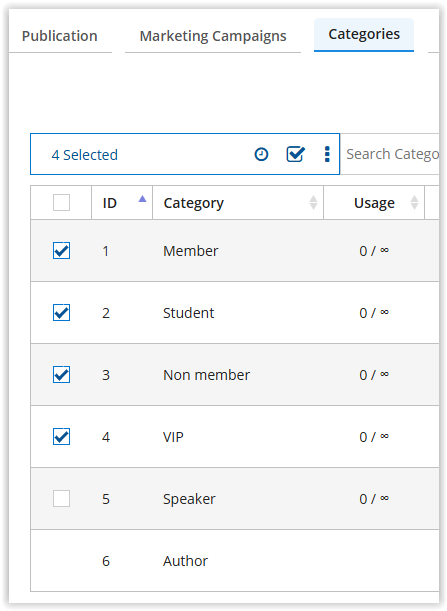Screen dimensions: 447x611
Task: Sort by ID ascending arrow
Action: (x=142, y=199)
